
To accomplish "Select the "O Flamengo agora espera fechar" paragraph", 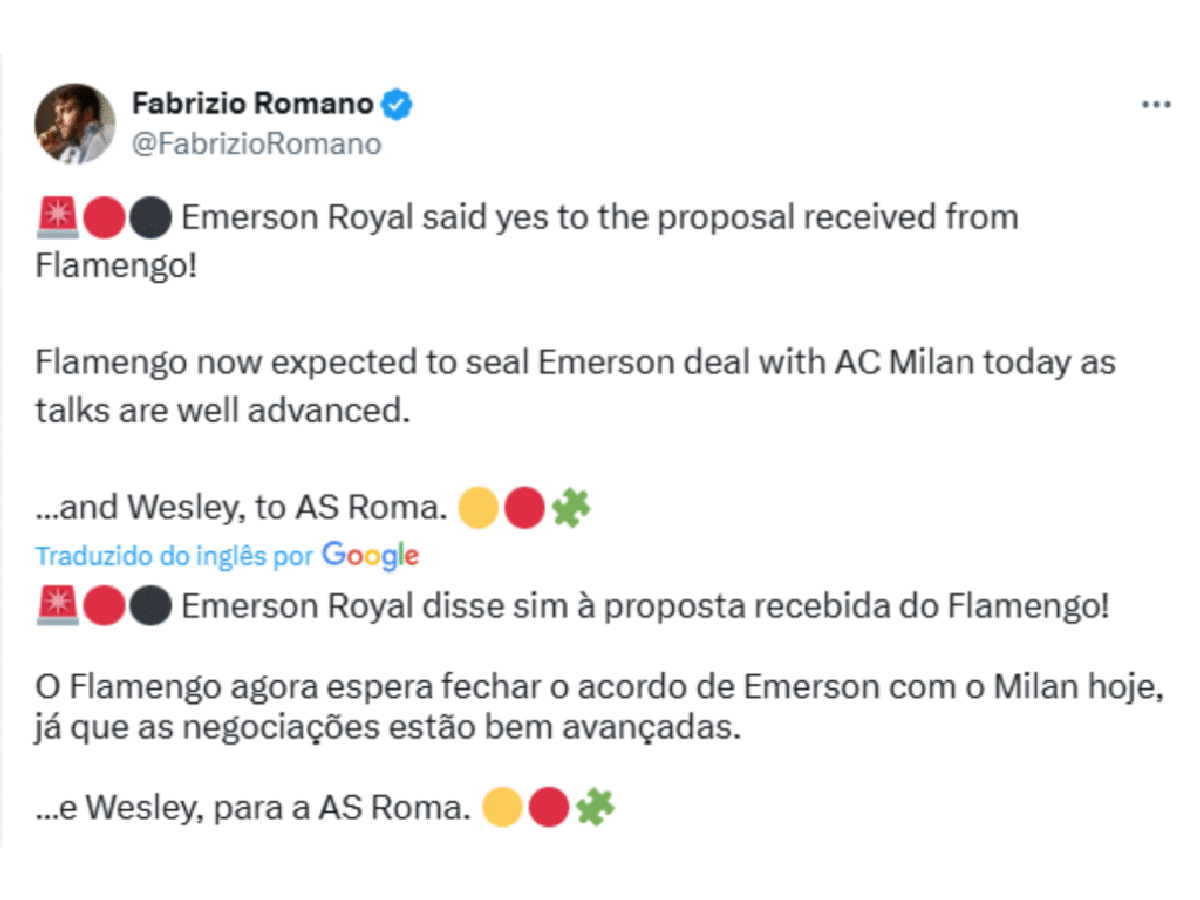I will (600, 707).
